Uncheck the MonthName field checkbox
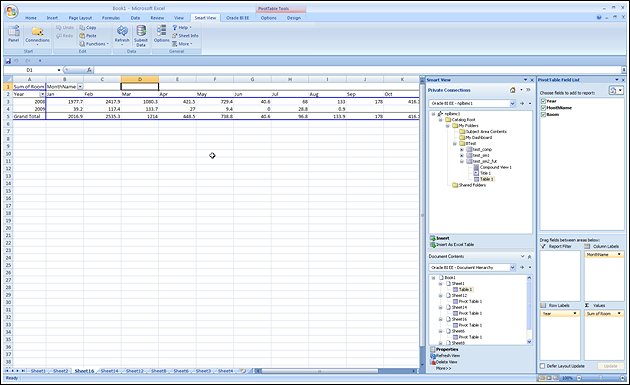 click(x=543, y=108)
